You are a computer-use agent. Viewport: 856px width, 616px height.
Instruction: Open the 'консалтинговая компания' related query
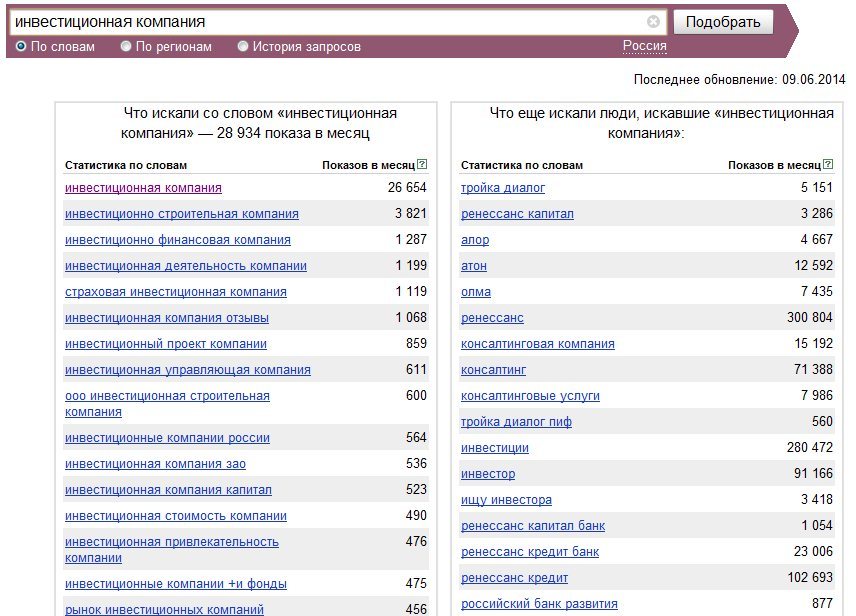pos(538,344)
